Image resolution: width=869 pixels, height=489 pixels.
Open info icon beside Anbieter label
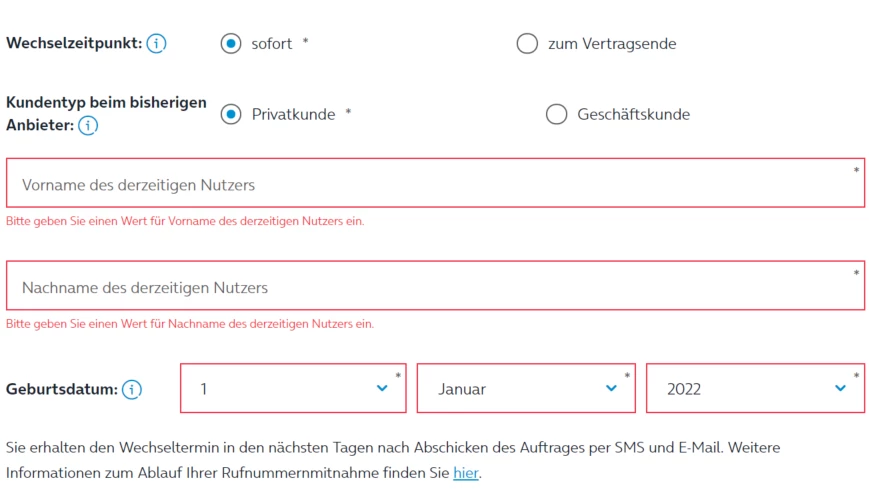pyautogui.click(x=88, y=126)
